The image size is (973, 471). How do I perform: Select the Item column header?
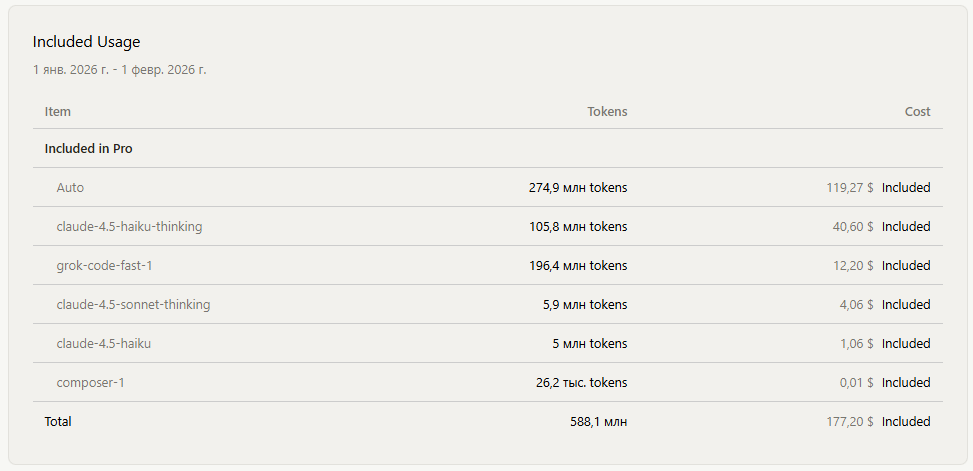(58, 112)
